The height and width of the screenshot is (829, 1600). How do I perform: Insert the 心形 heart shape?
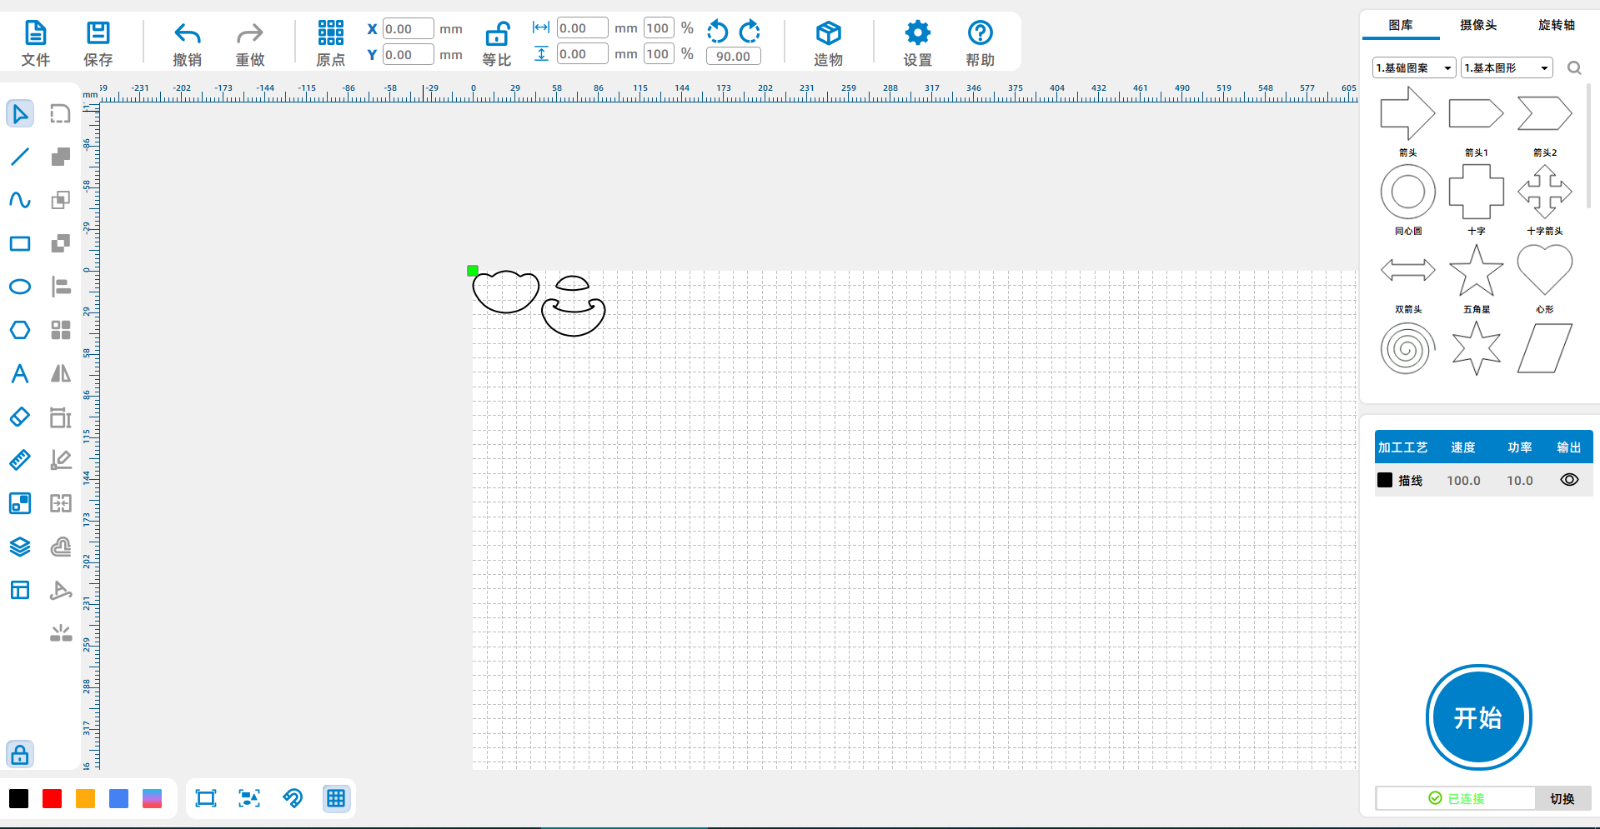point(1545,270)
